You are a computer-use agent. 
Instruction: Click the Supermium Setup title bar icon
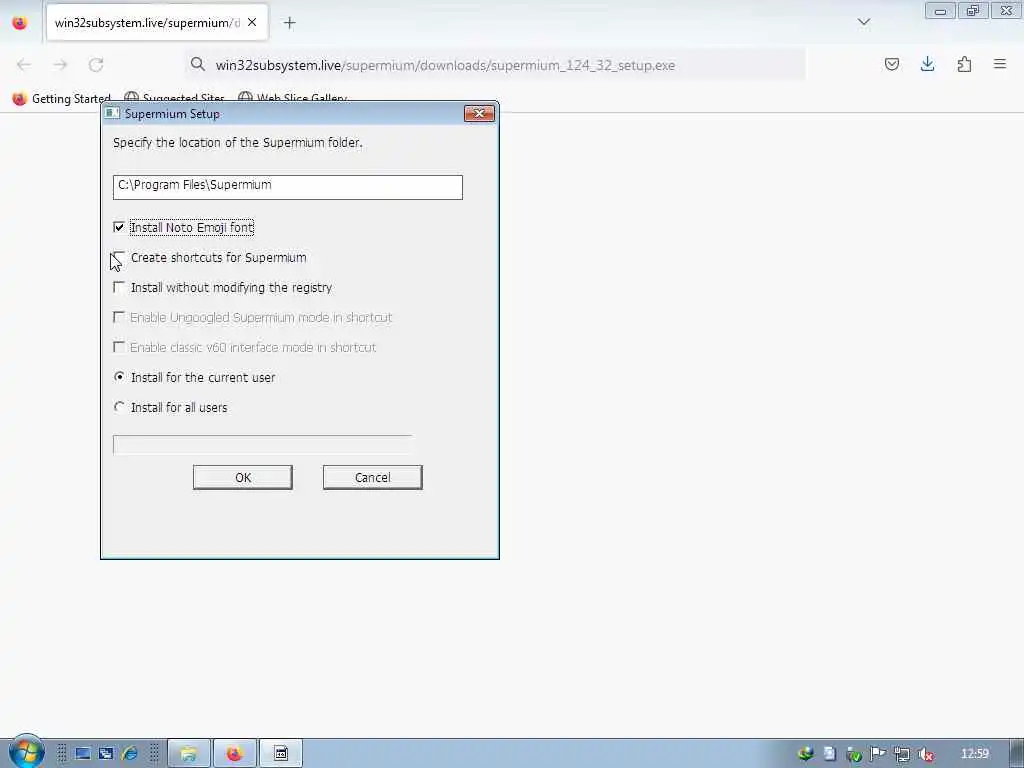(x=112, y=113)
